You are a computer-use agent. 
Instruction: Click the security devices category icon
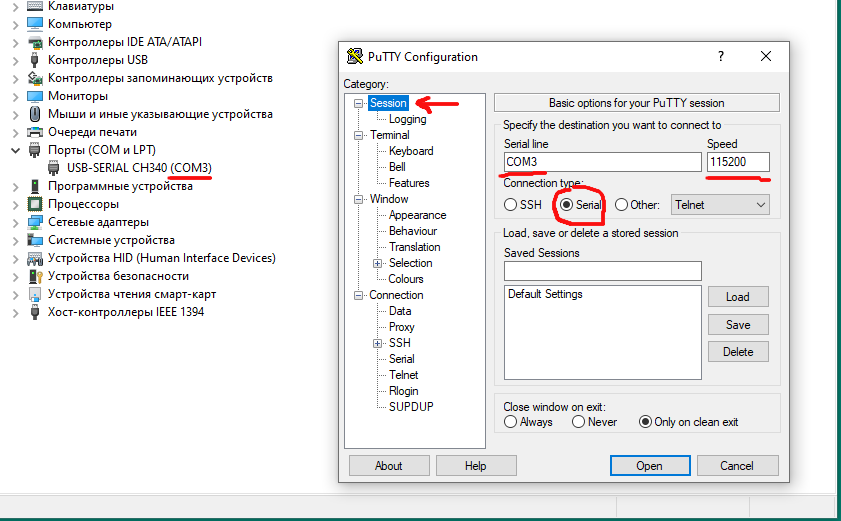coord(35,276)
